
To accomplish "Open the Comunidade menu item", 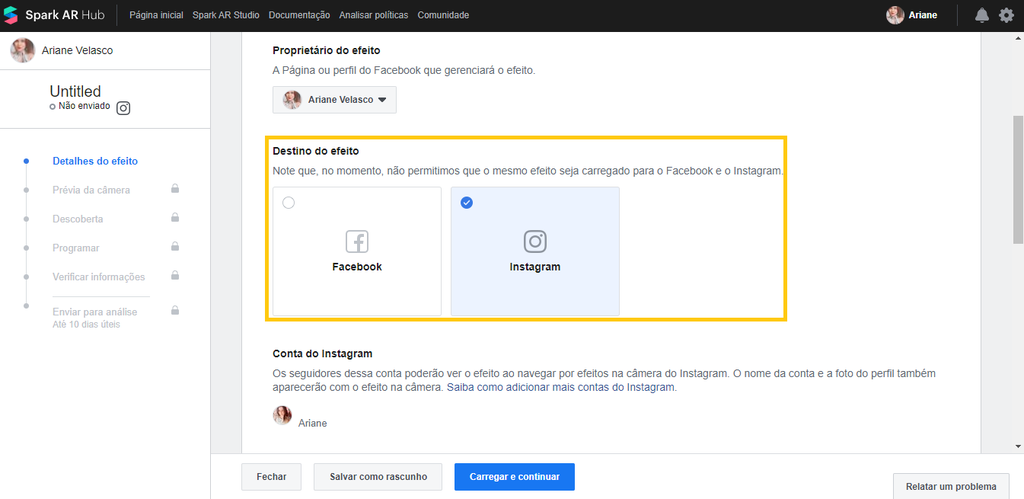I will [443, 15].
